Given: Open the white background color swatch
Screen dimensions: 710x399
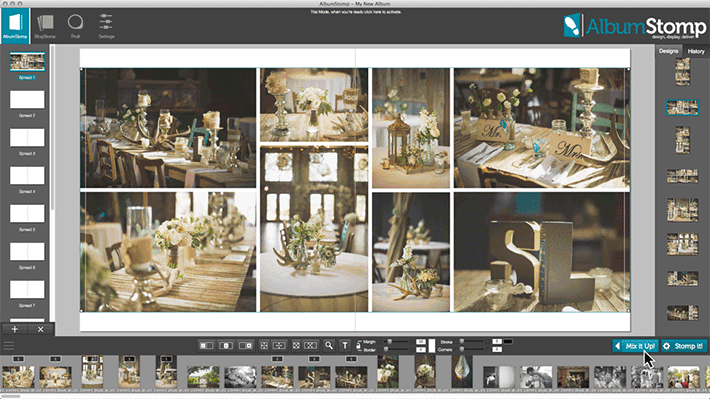Looking at the screenshot, I should click(432, 346).
